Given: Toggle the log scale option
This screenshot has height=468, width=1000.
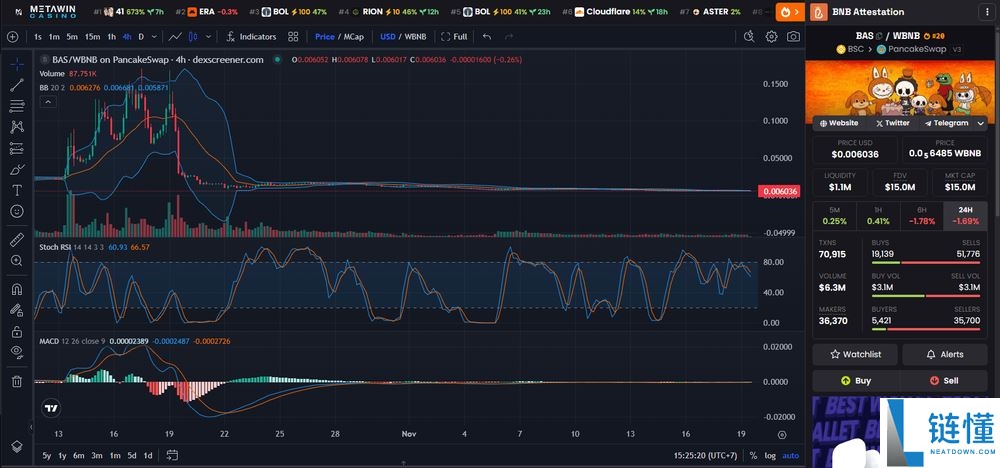Looking at the screenshot, I should click(768, 456).
